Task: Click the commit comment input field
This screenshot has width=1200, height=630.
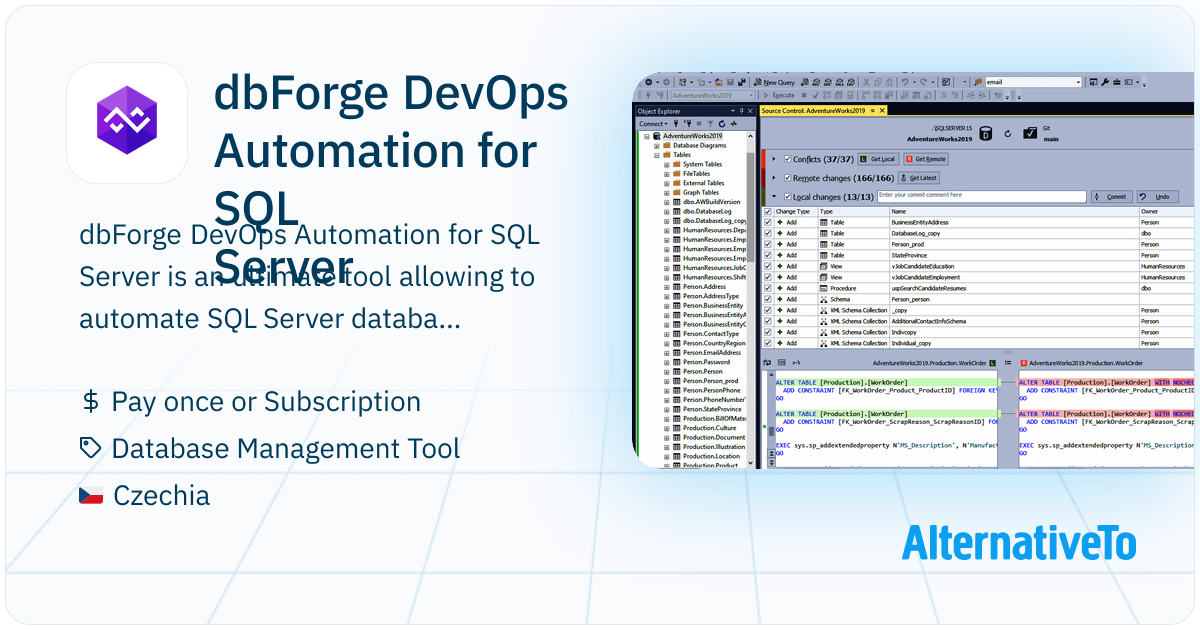Action: 981,196
